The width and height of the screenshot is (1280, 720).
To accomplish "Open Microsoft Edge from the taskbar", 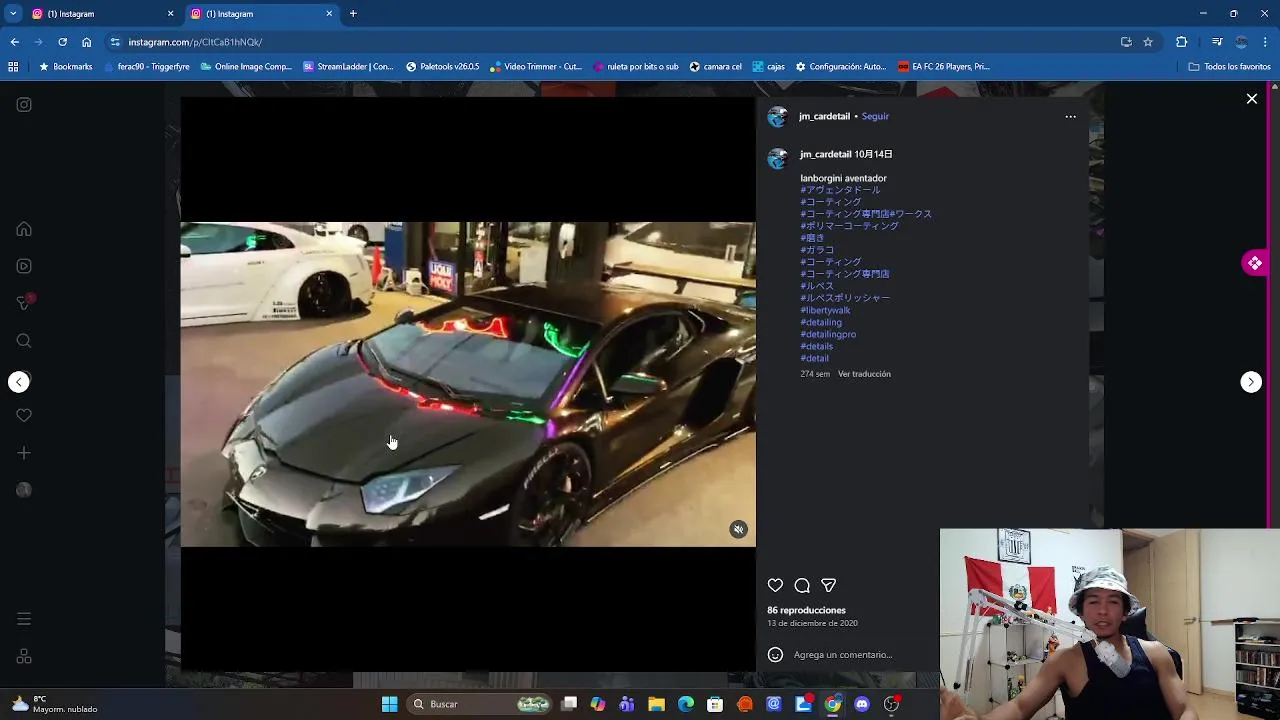I will point(686,704).
